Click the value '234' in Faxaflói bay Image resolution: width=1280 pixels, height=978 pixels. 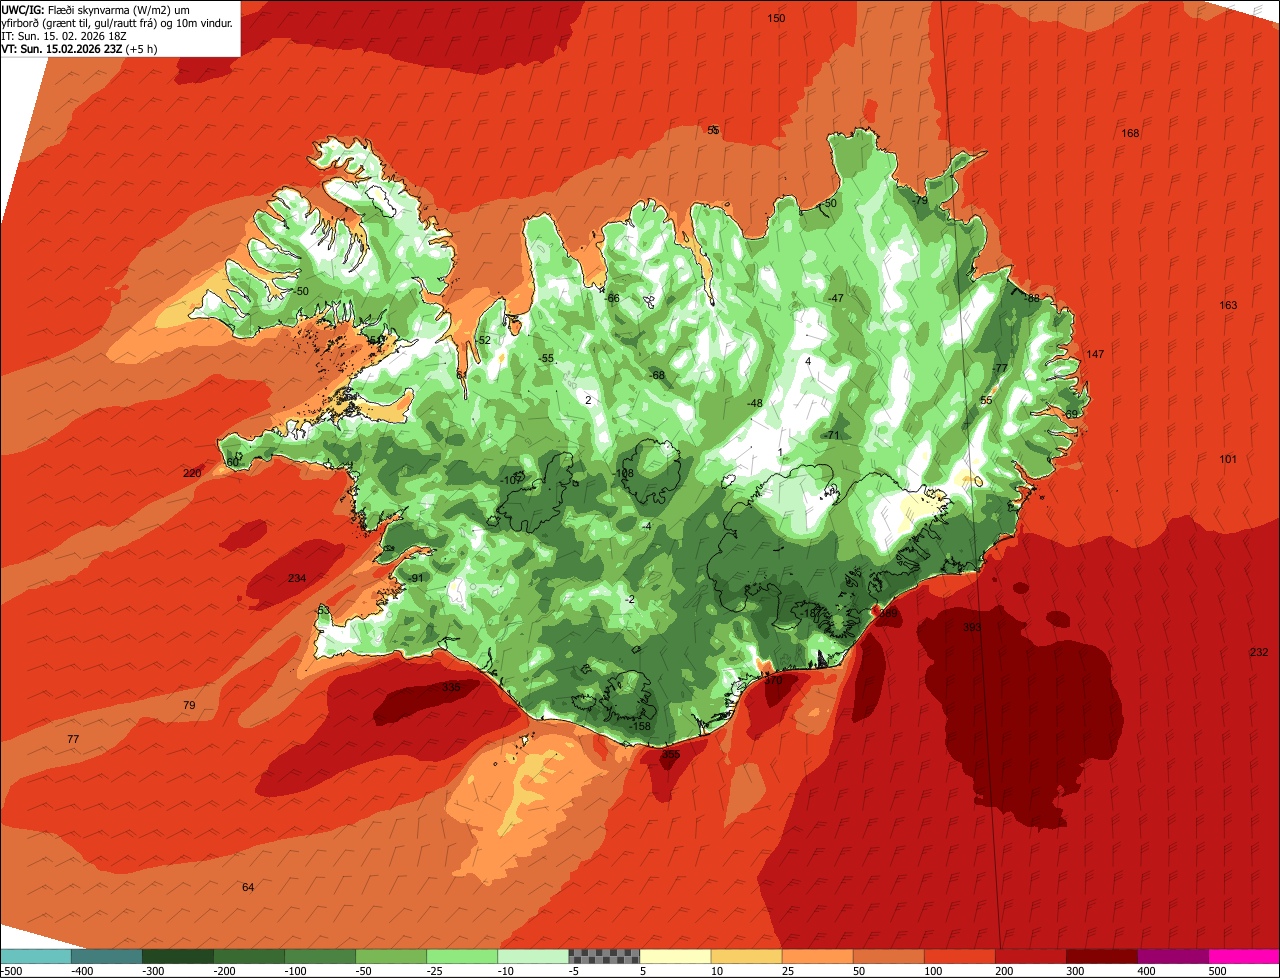point(297,578)
